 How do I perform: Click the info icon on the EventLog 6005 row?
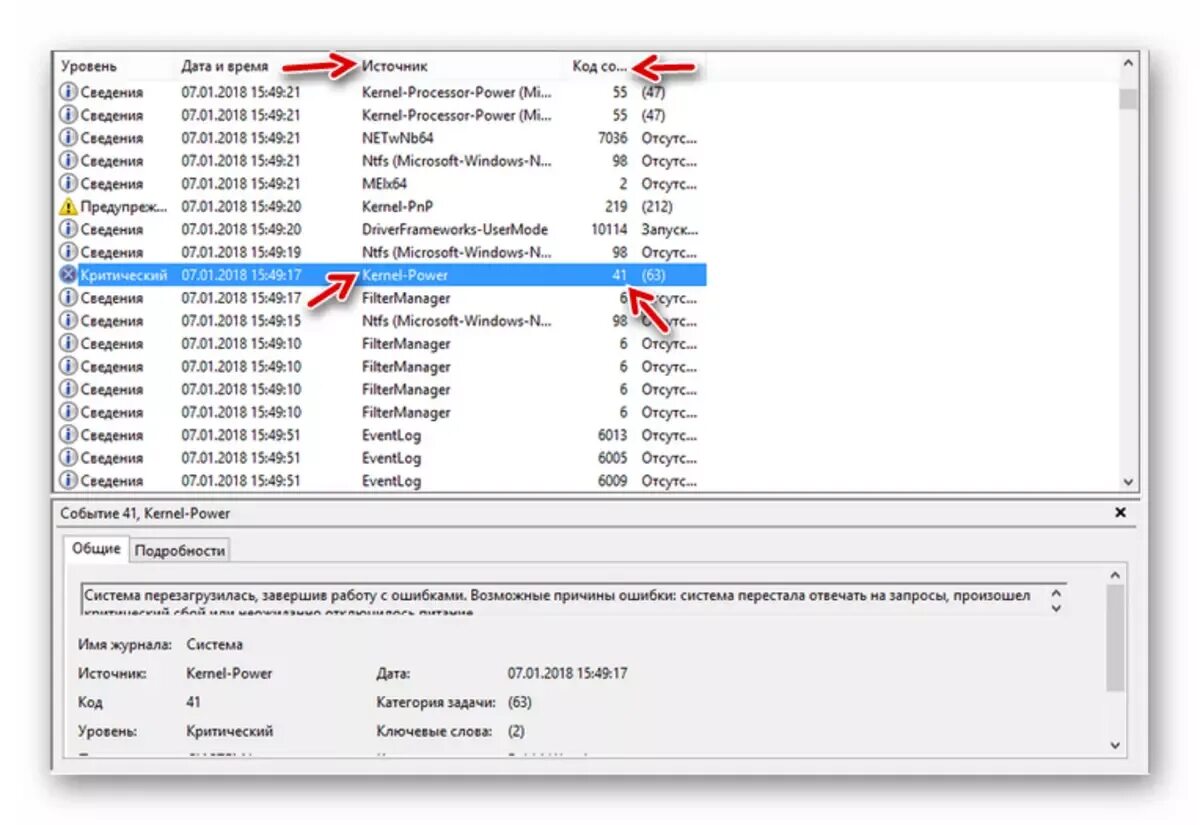(68, 458)
